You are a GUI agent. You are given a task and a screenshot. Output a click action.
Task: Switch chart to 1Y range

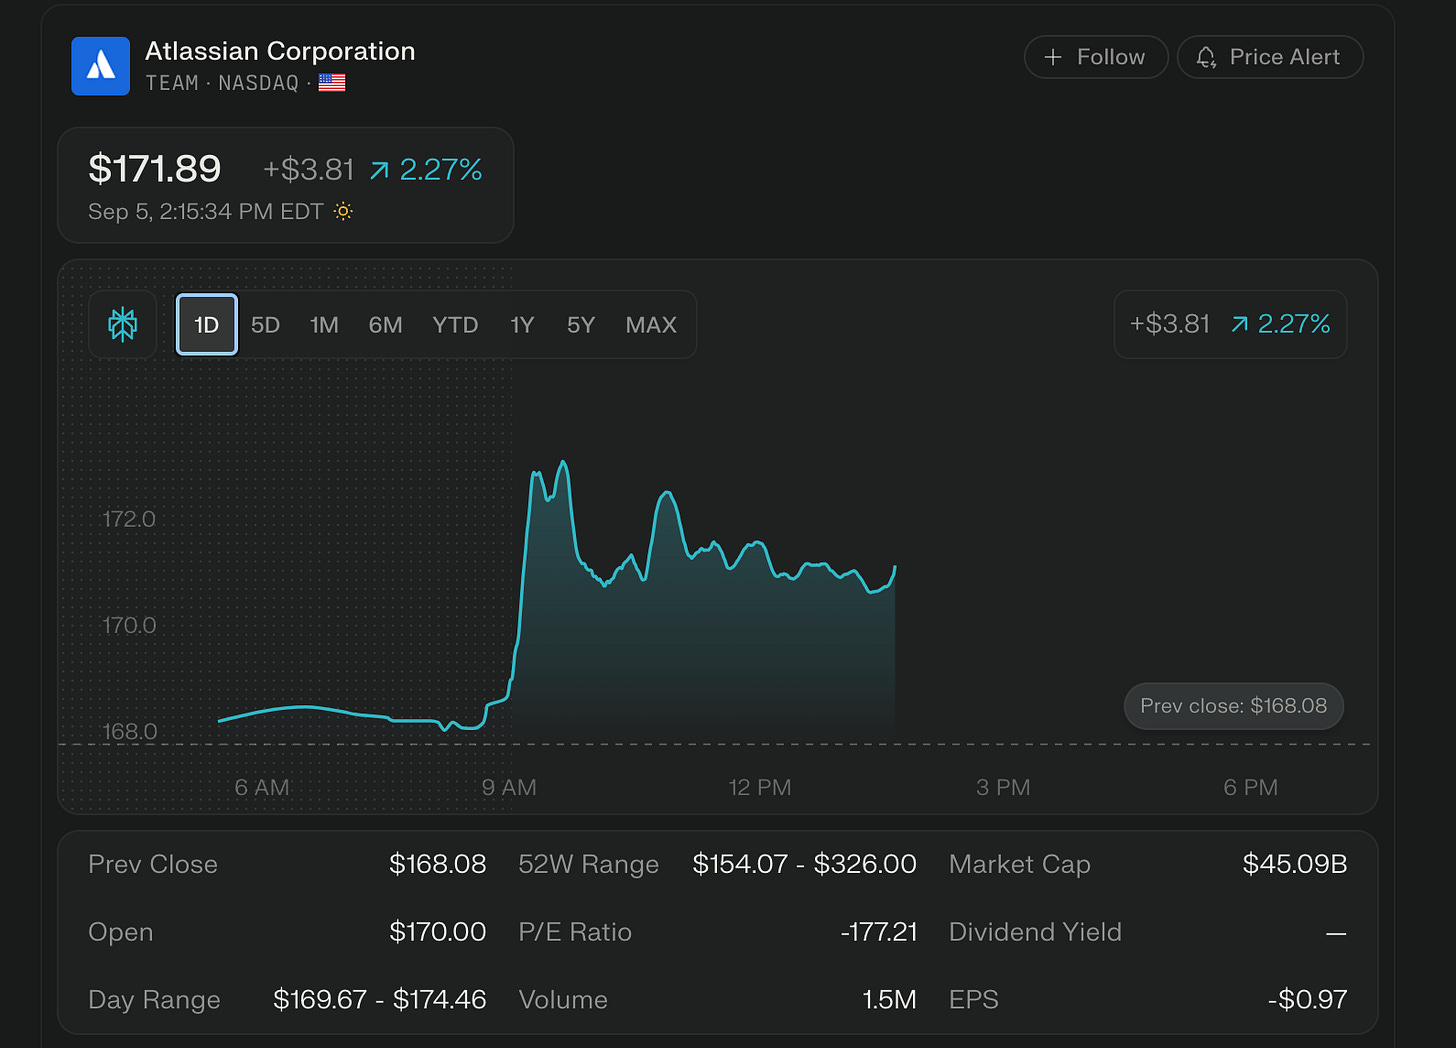point(522,325)
